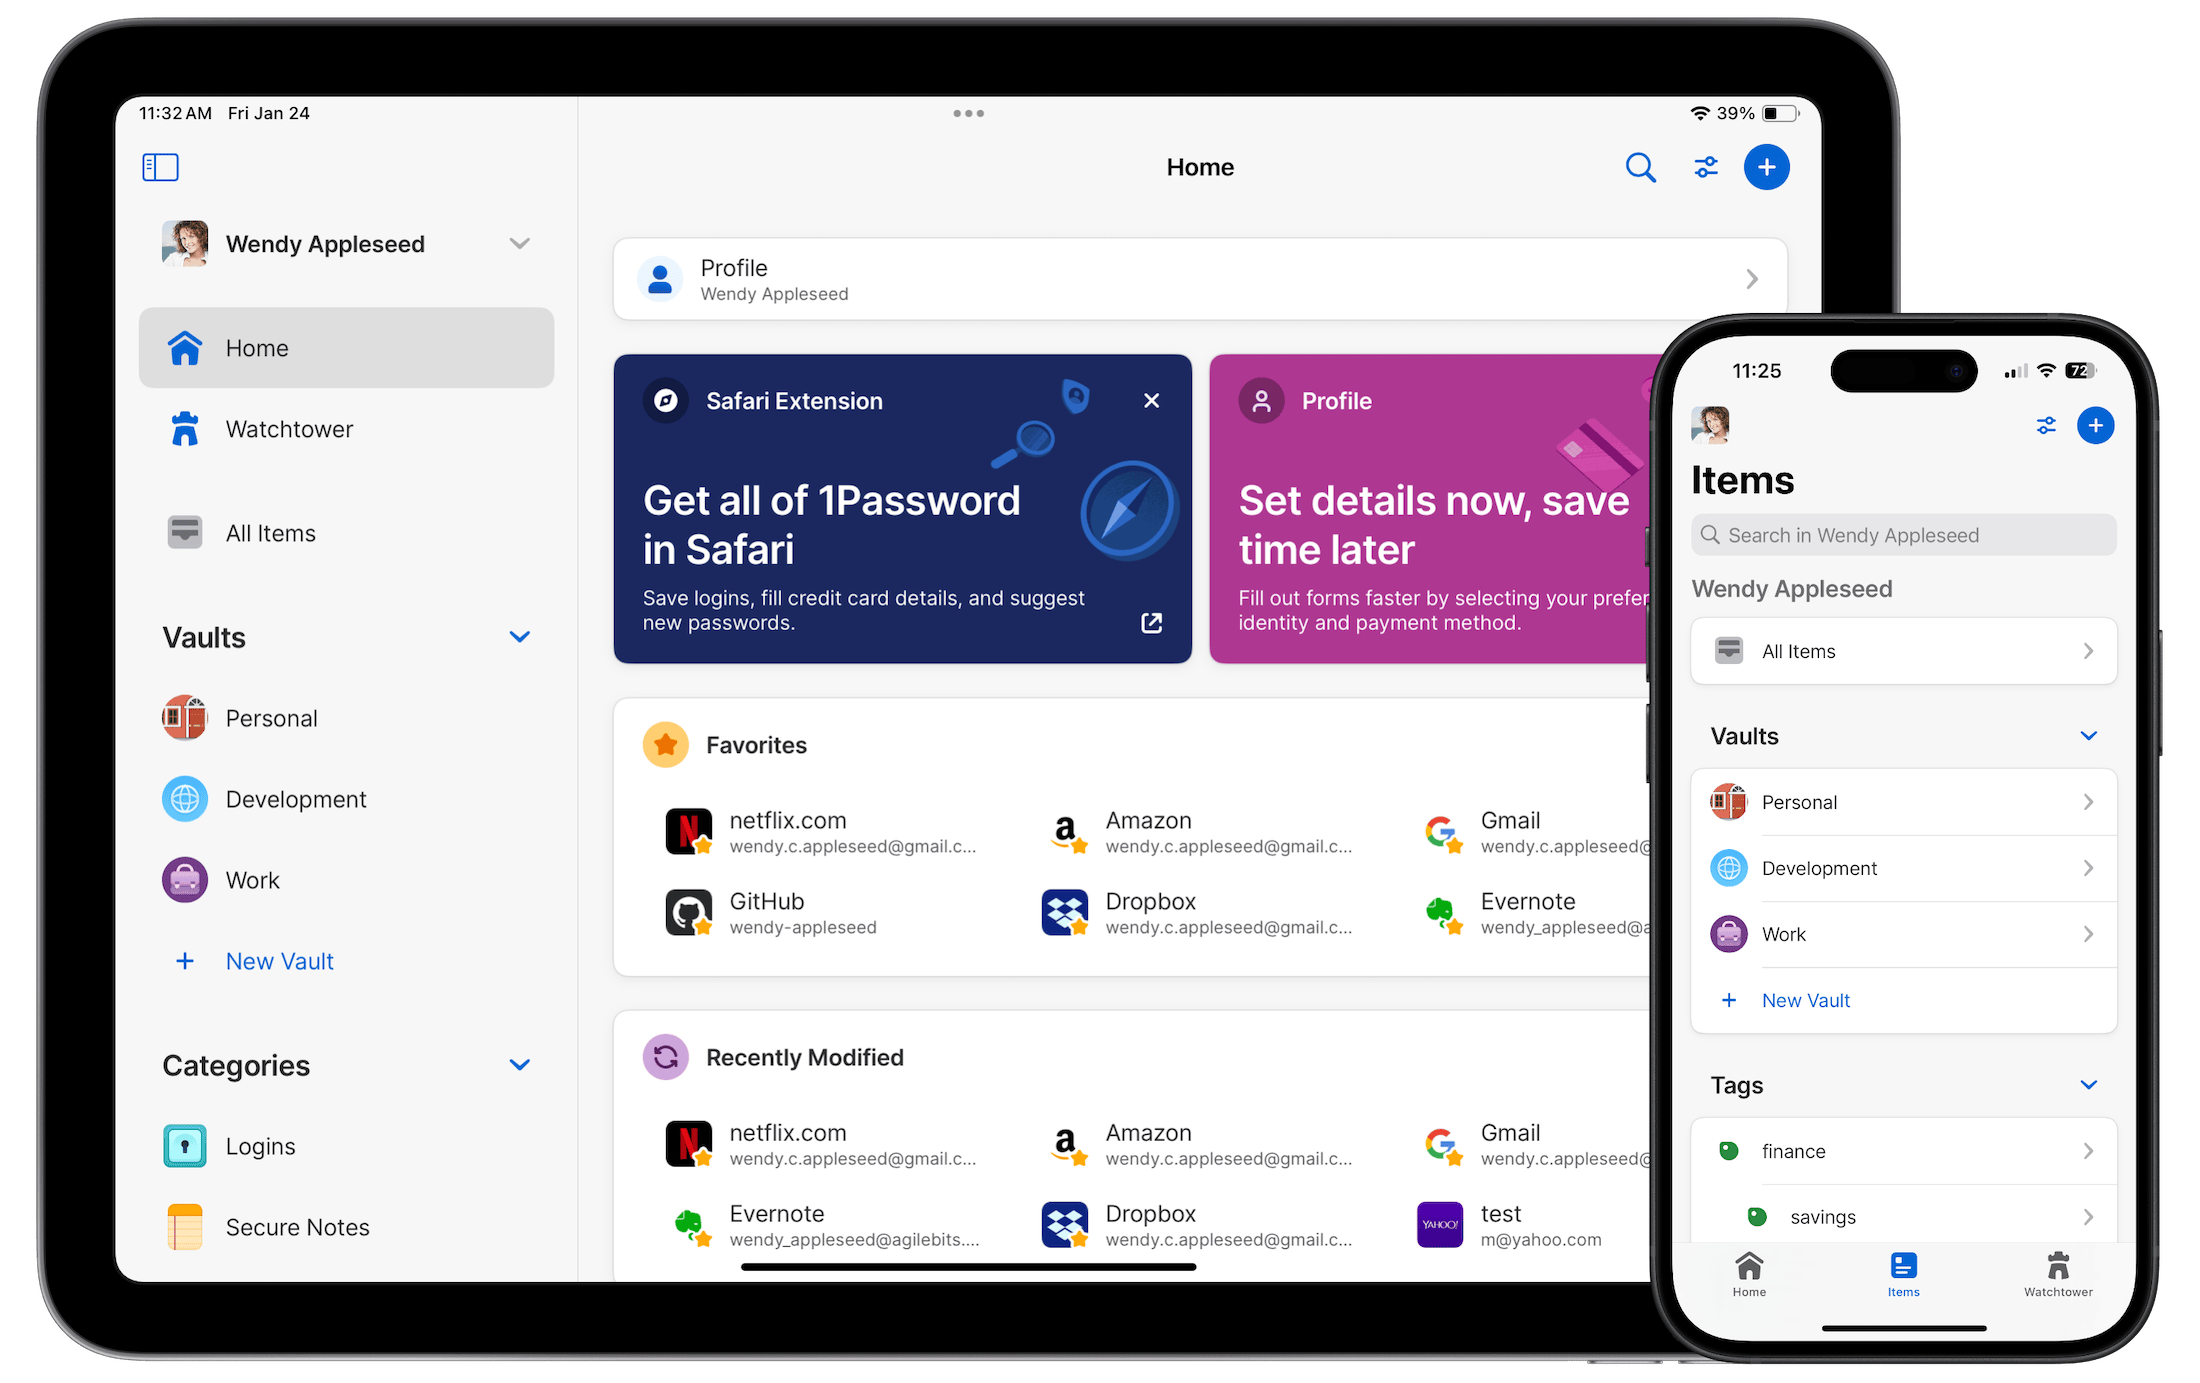
Task: Select the Work vault icon
Action: pyautogui.click(x=183, y=876)
